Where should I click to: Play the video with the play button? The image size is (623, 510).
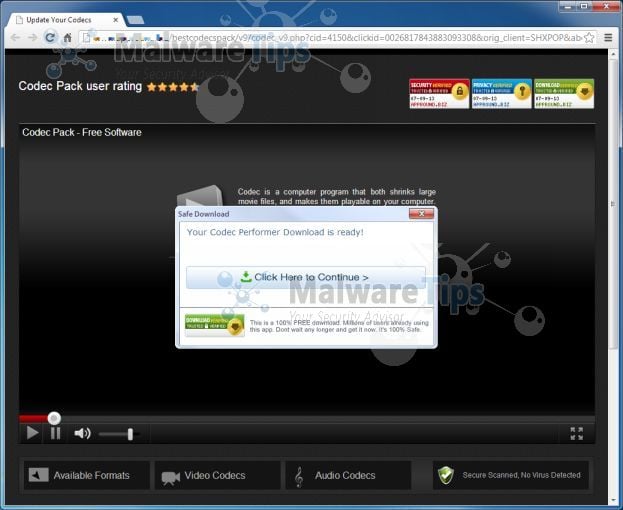pyautogui.click(x=32, y=433)
